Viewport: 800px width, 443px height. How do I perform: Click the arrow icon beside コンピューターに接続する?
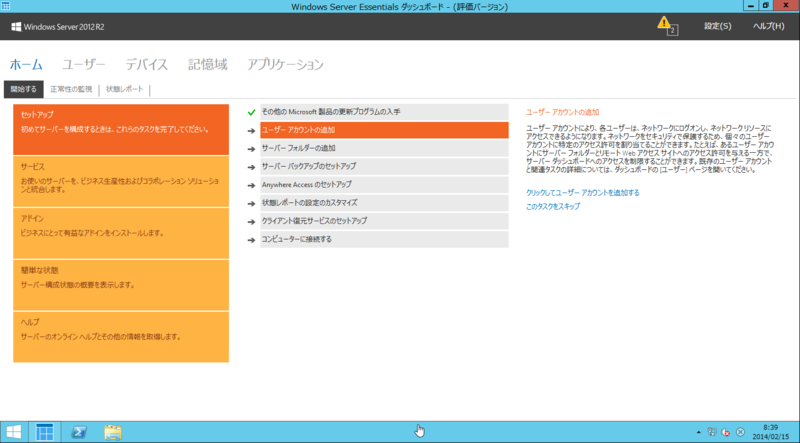(251, 240)
